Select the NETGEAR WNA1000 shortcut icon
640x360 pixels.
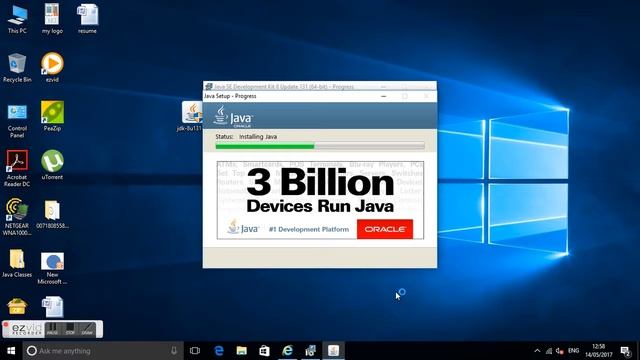coord(17,217)
